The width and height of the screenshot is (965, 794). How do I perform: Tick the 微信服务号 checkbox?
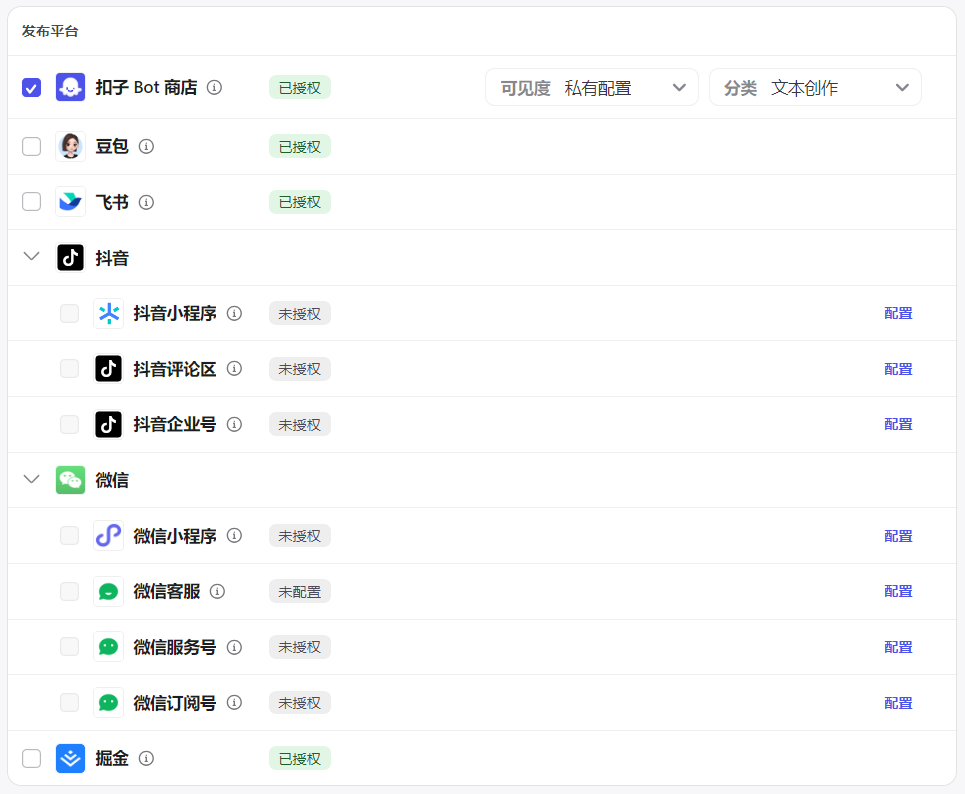70,647
